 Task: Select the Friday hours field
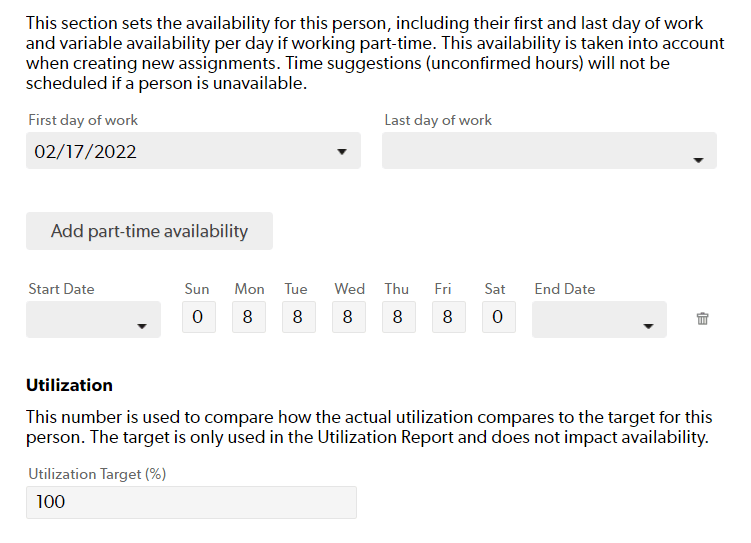(x=449, y=317)
